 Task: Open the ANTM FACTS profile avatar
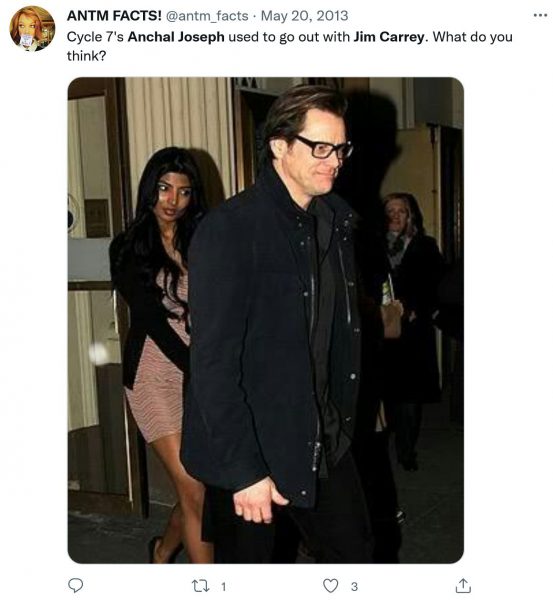pos(32,29)
